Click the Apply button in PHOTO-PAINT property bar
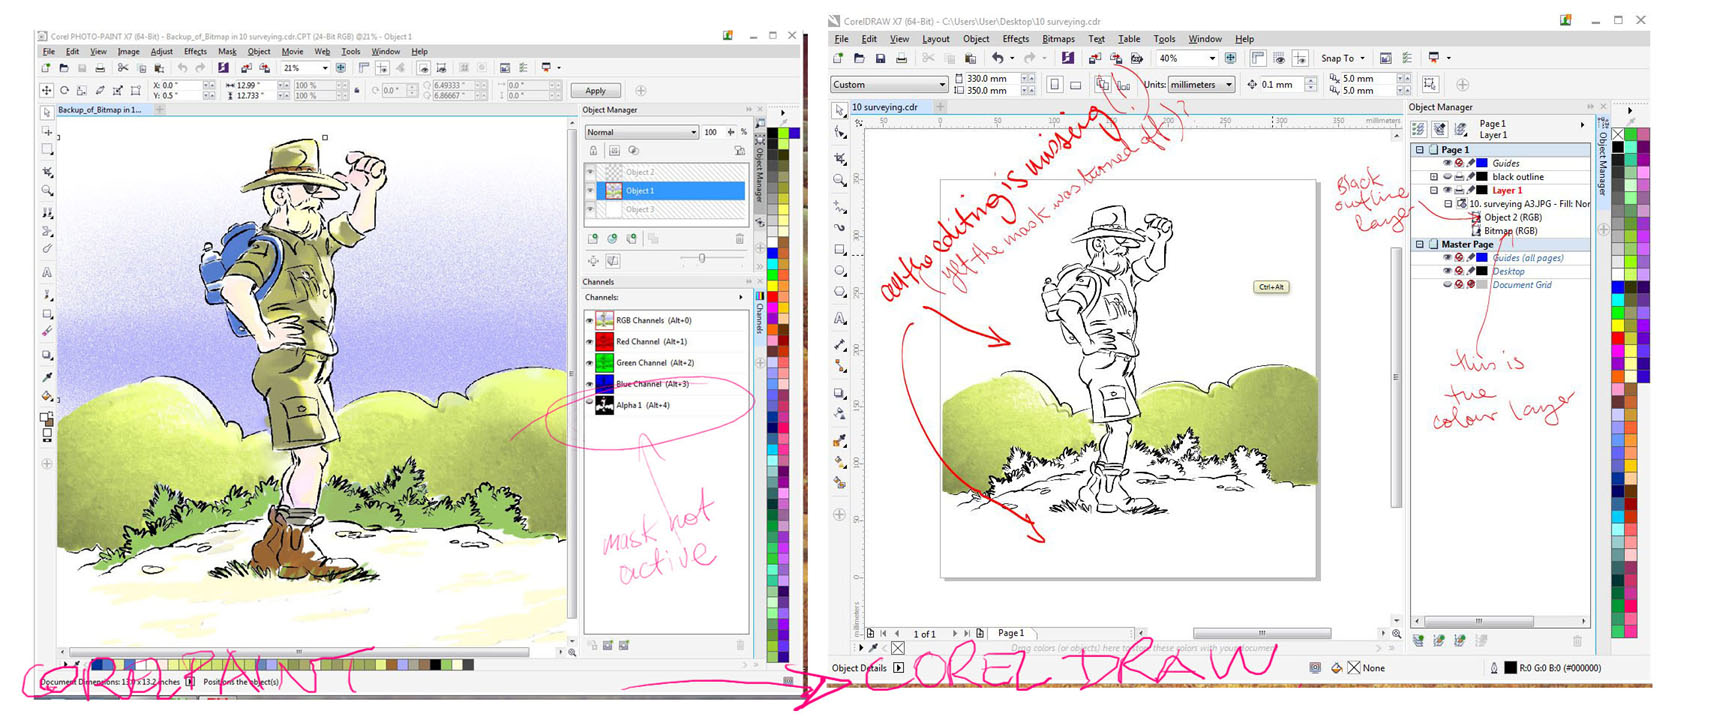 pyautogui.click(x=595, y=91)
